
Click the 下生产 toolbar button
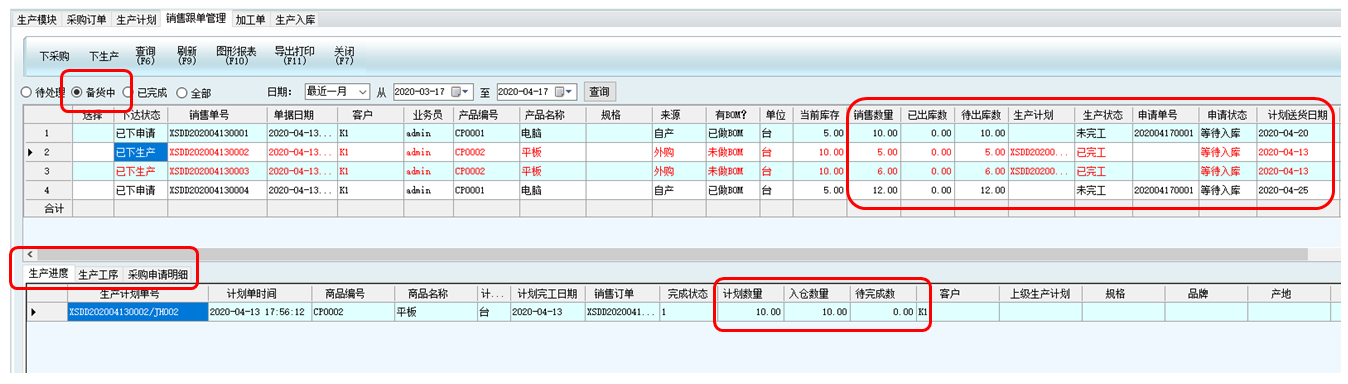(x=104, y=56)
